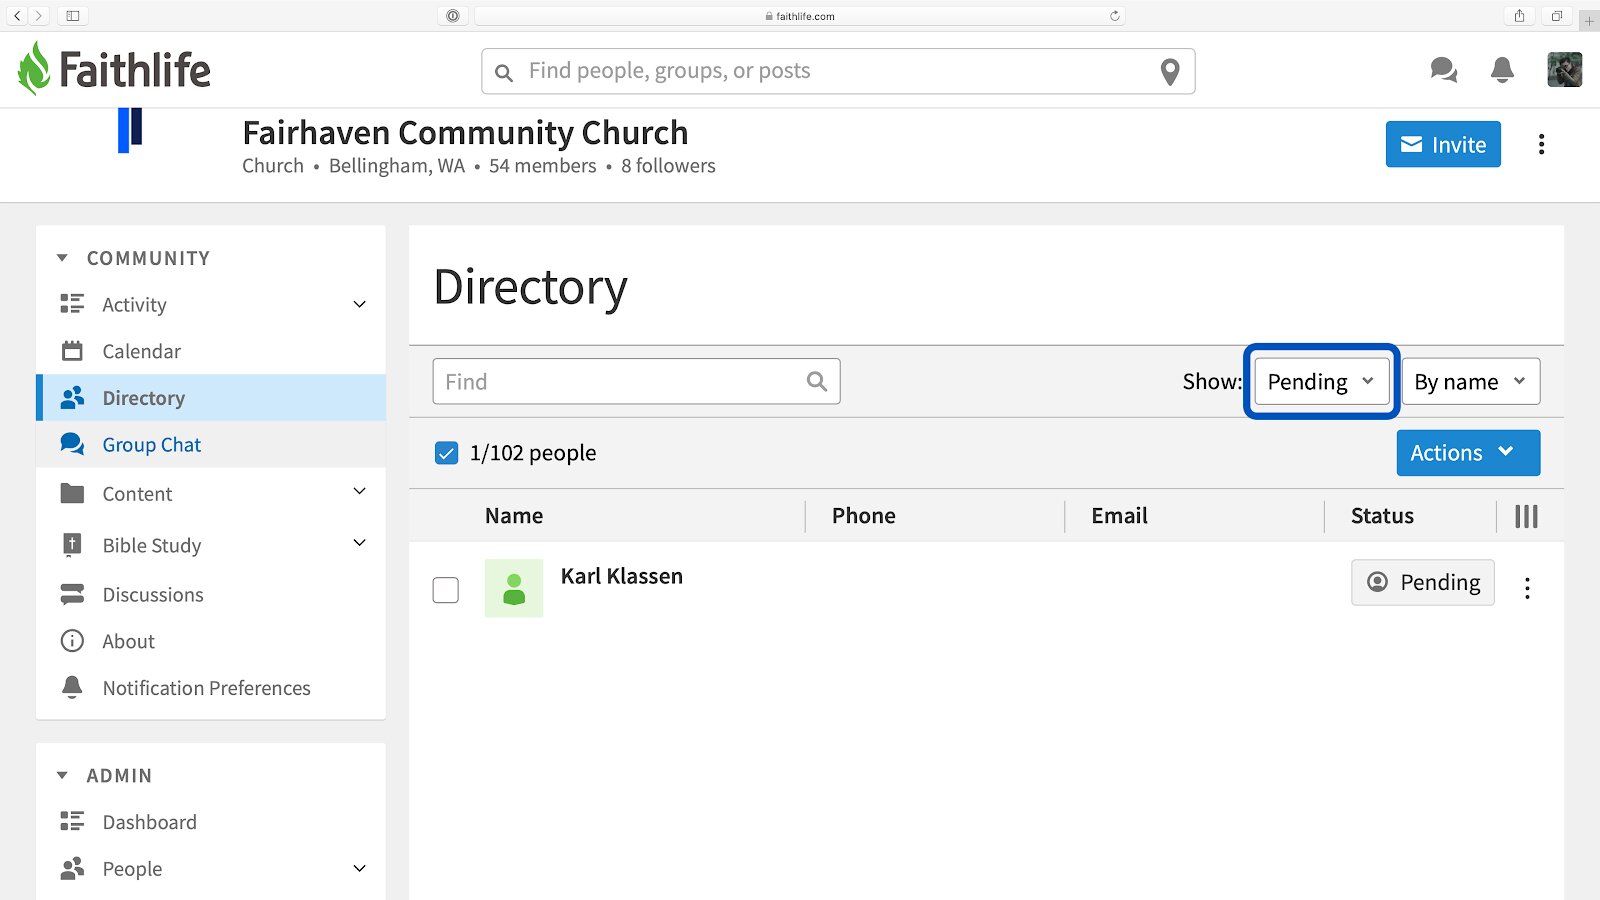This screenshot has height=900, width=1600.
Task: Click the Safari show tabs button
Action: coord(1557,16)
